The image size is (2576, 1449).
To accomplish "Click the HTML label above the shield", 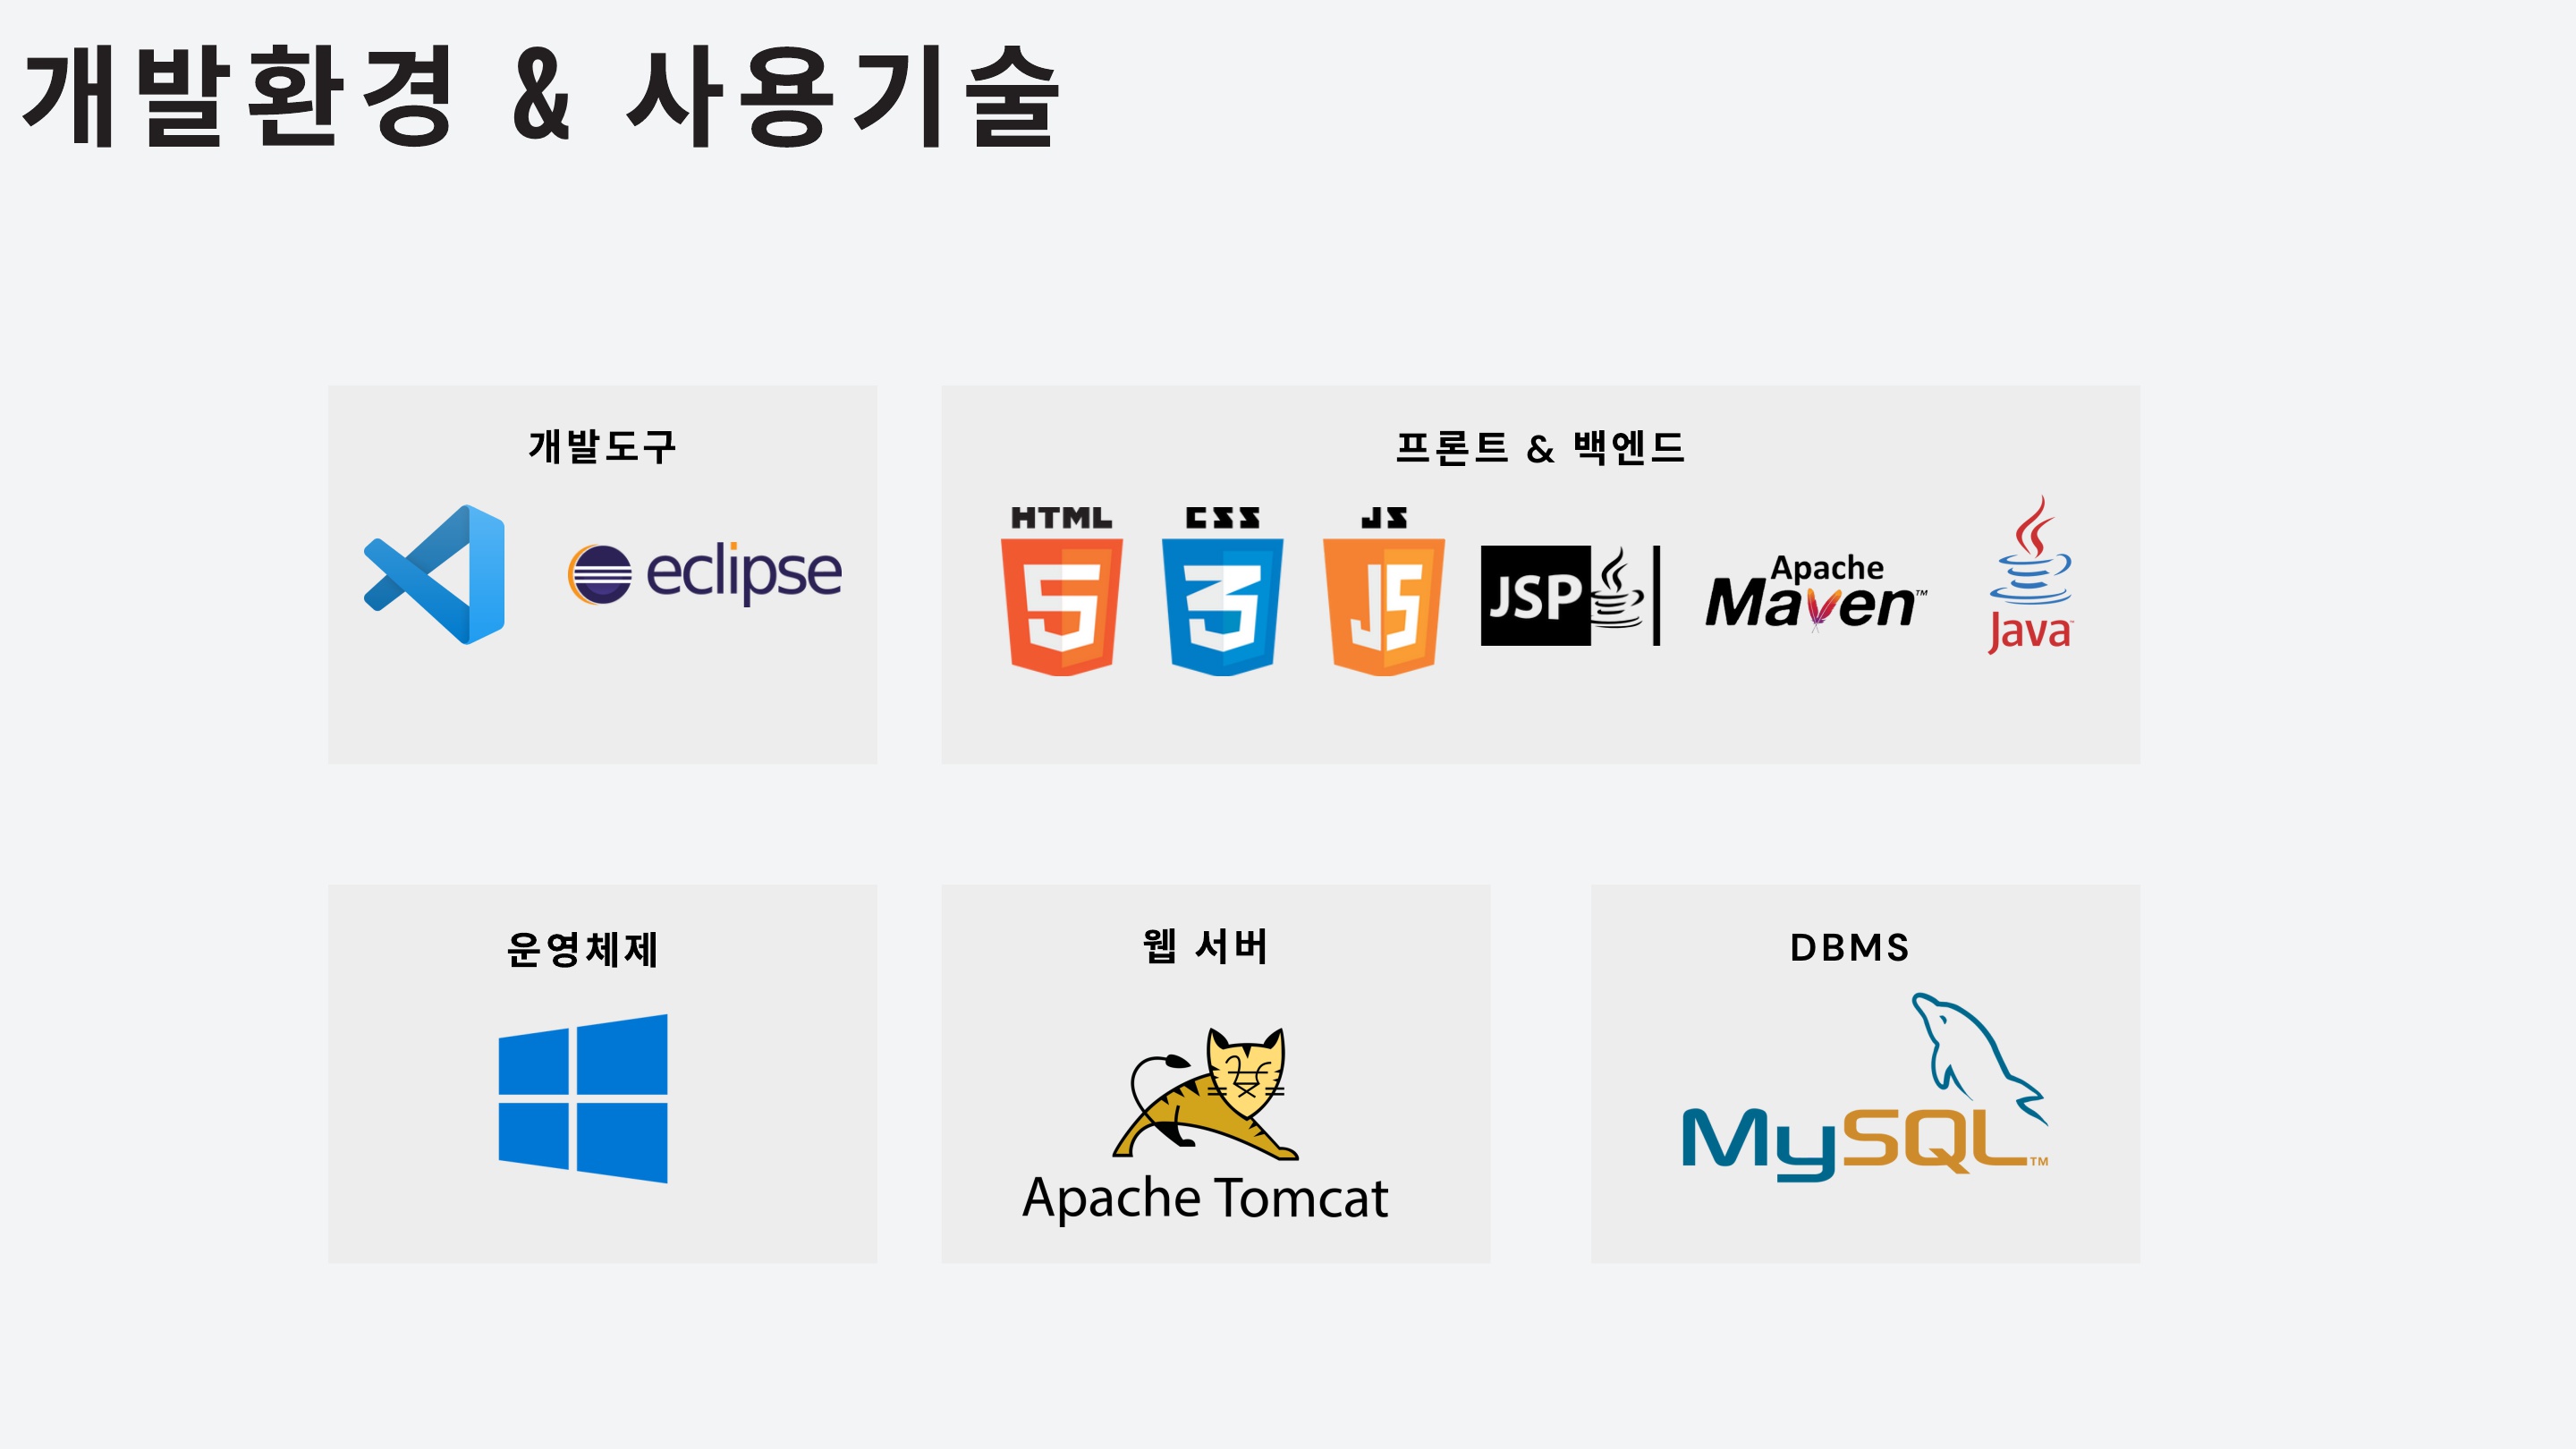I will 1061,518.
